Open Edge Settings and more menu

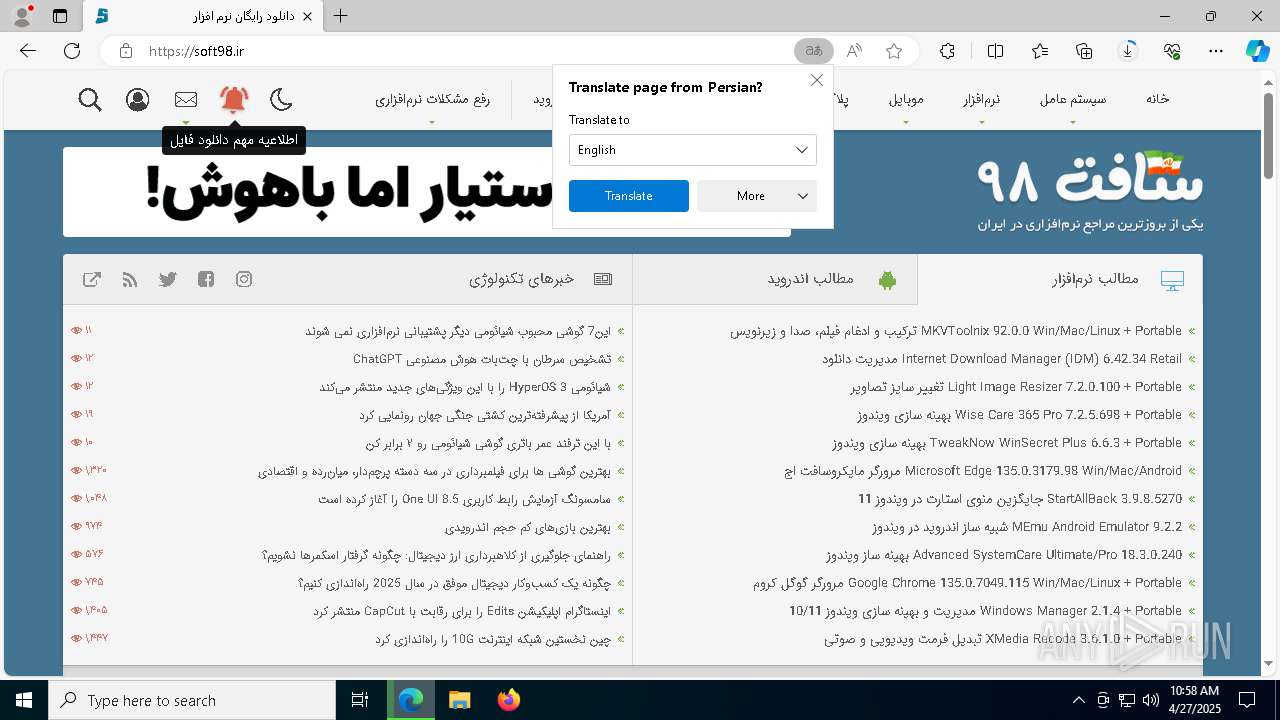(1216, 51)
